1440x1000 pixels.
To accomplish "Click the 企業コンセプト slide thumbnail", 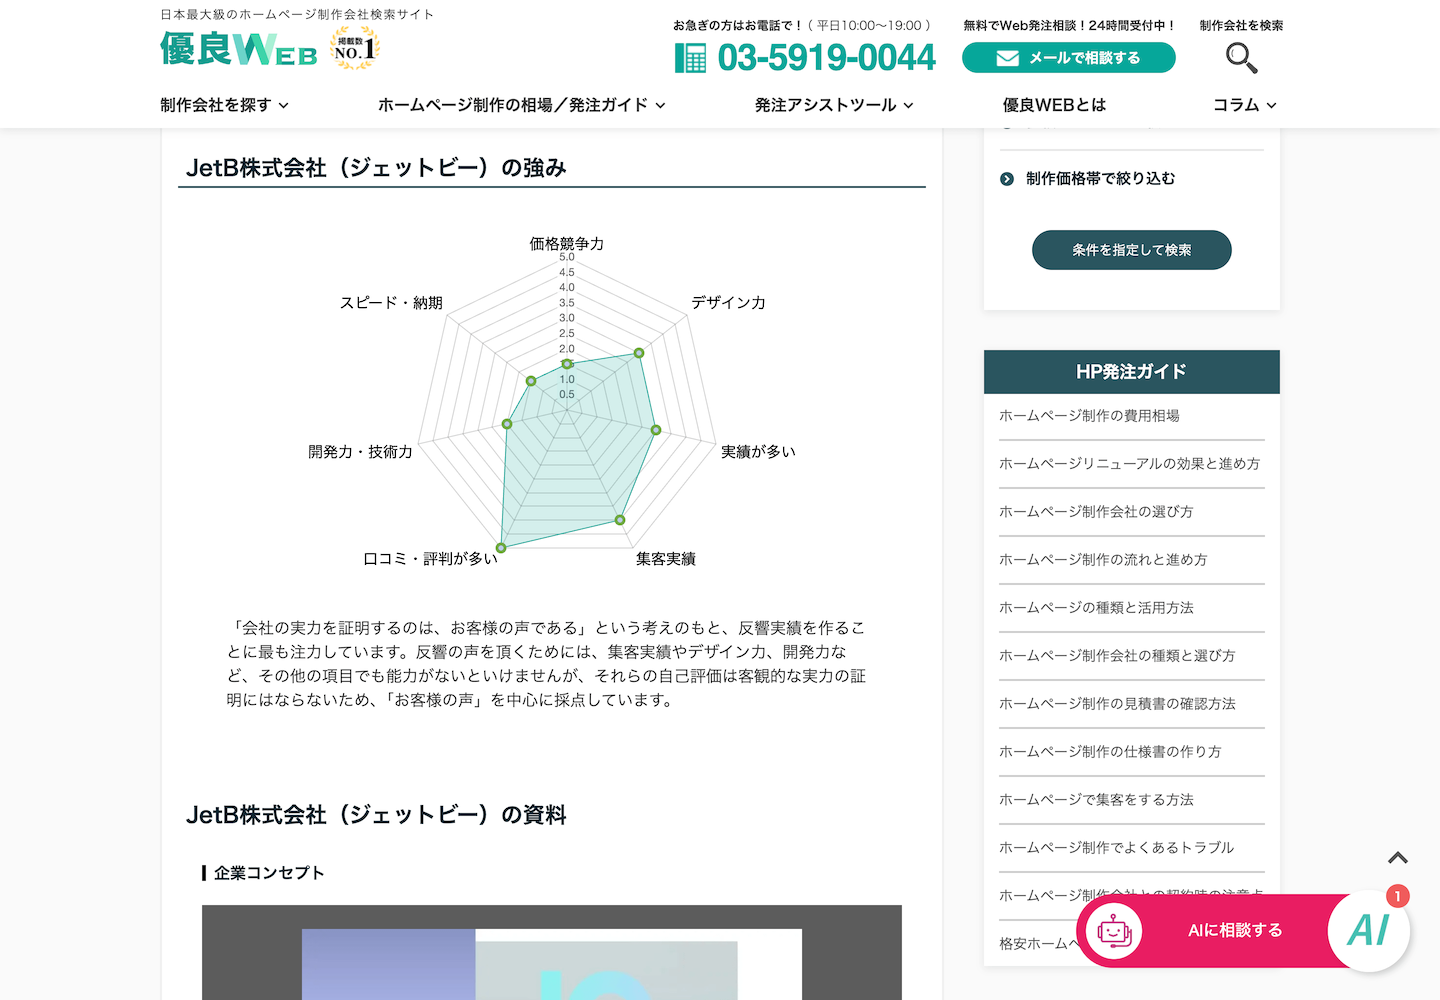I will (x=552, y=952).
